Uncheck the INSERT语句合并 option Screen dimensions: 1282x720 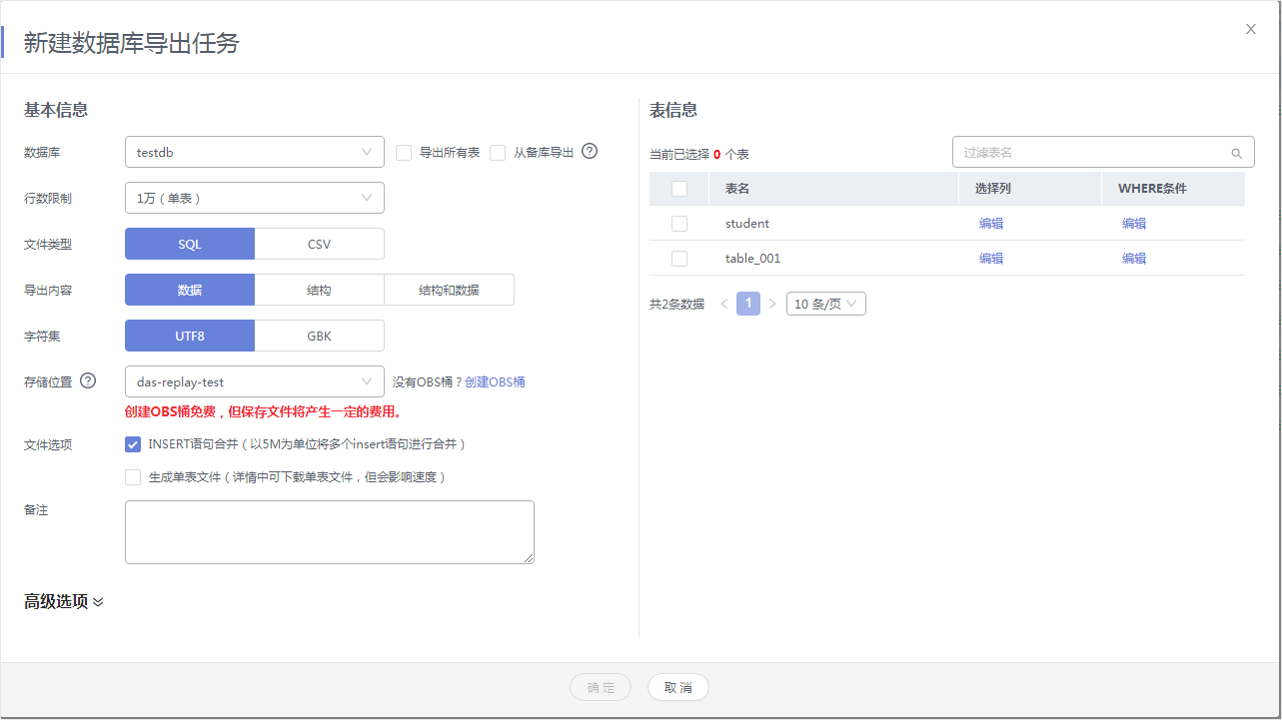133,444
